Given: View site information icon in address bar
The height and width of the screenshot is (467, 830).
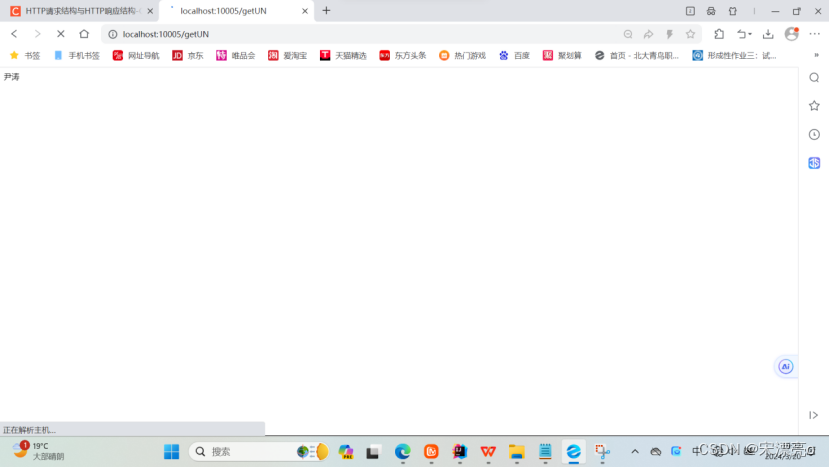Looking at the screenshot, I should pos(113,34).
